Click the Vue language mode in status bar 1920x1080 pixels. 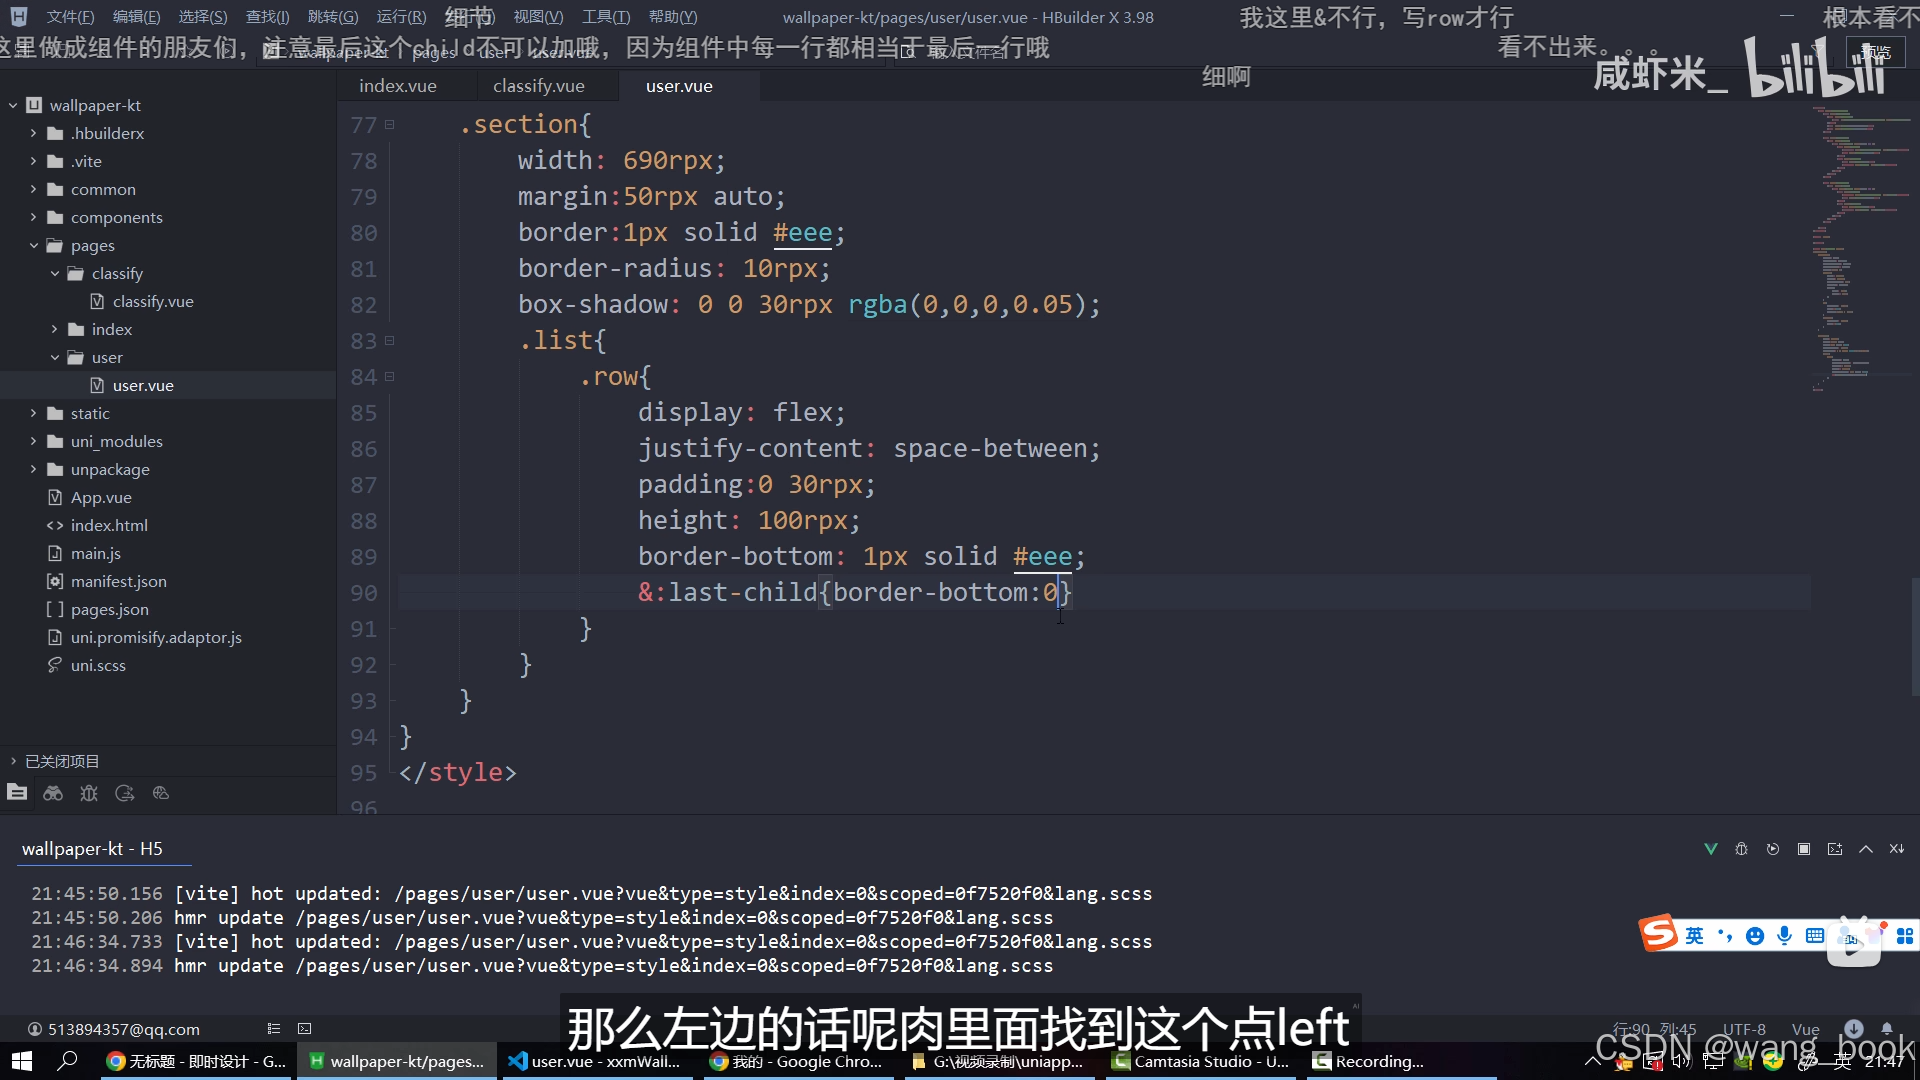[x=1806, y=1029]
